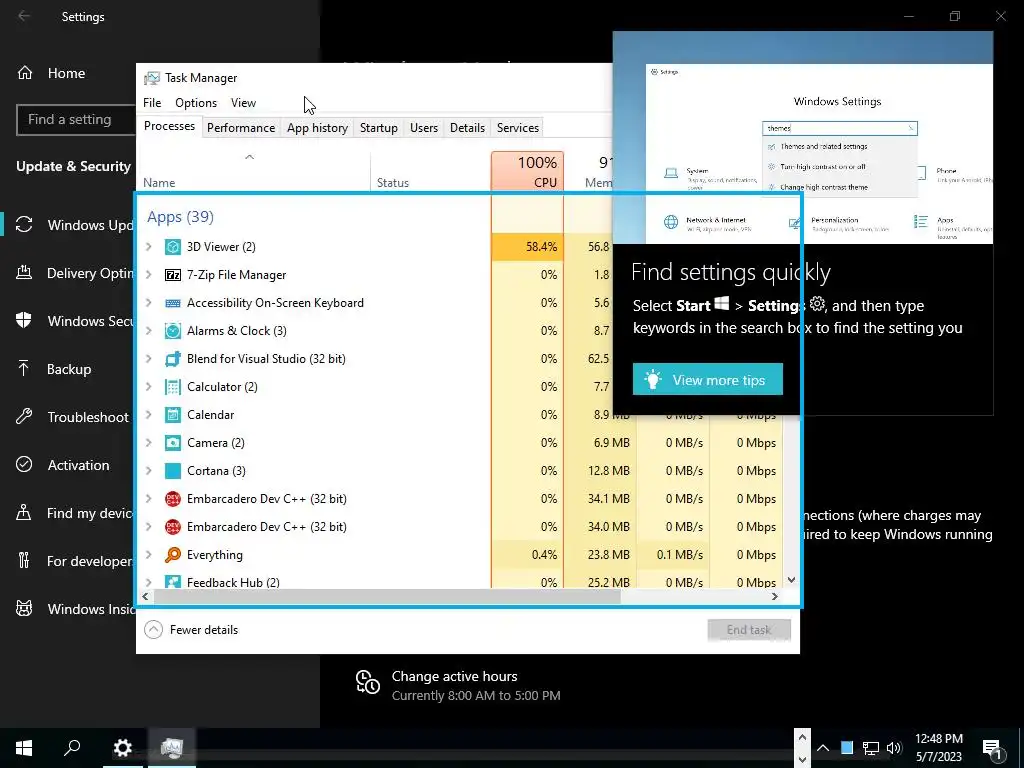Expand the Calendar process row
Image resolution: width=1024 pixels, height=768 pixels.
(x=149, y=415)
